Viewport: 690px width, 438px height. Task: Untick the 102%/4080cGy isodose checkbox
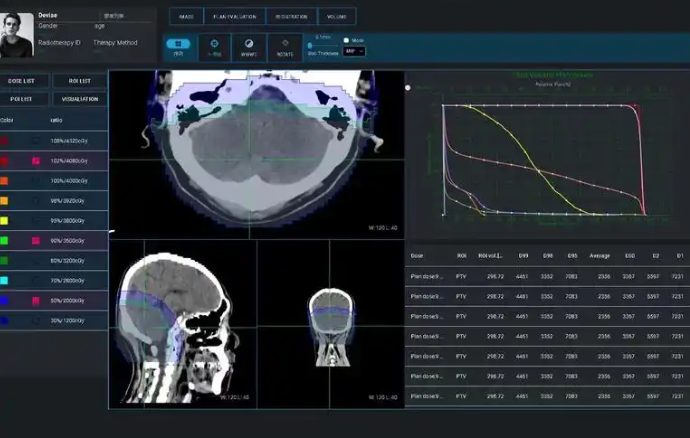[x=36, y=161]
